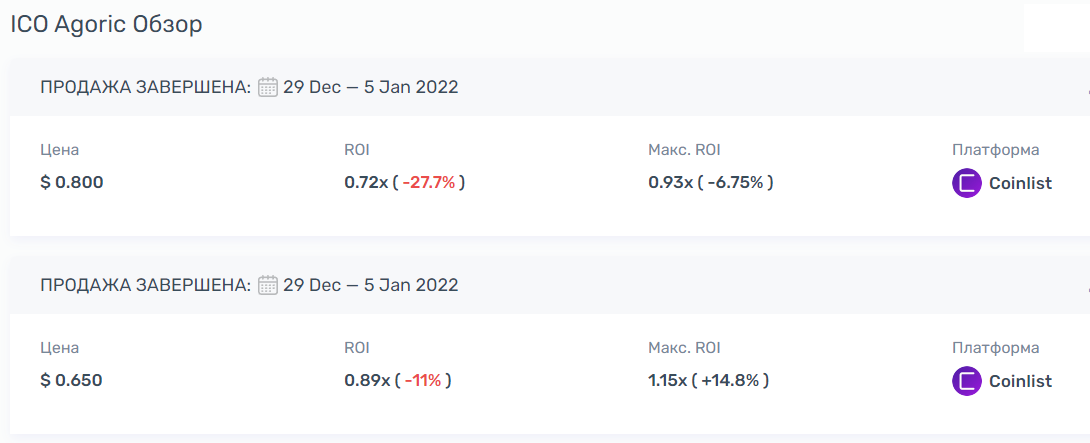Click Платформа label in the first sale card
Image resolution: width=1090 pixels, height=443 pixels.
click(995, 150)
